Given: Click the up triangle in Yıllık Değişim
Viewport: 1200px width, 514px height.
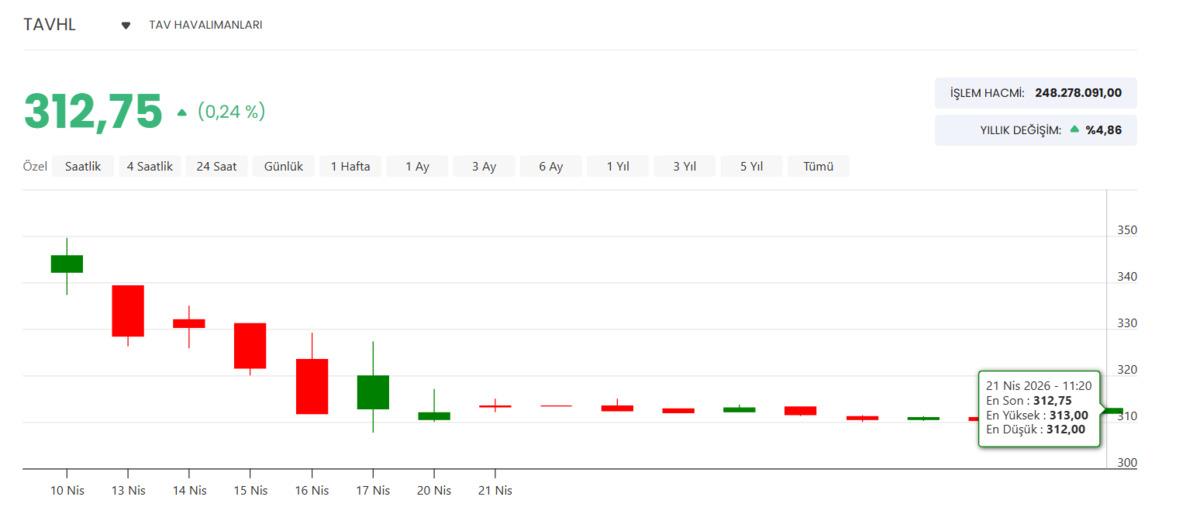Looking at the screenshot, I should [1074, 129].
